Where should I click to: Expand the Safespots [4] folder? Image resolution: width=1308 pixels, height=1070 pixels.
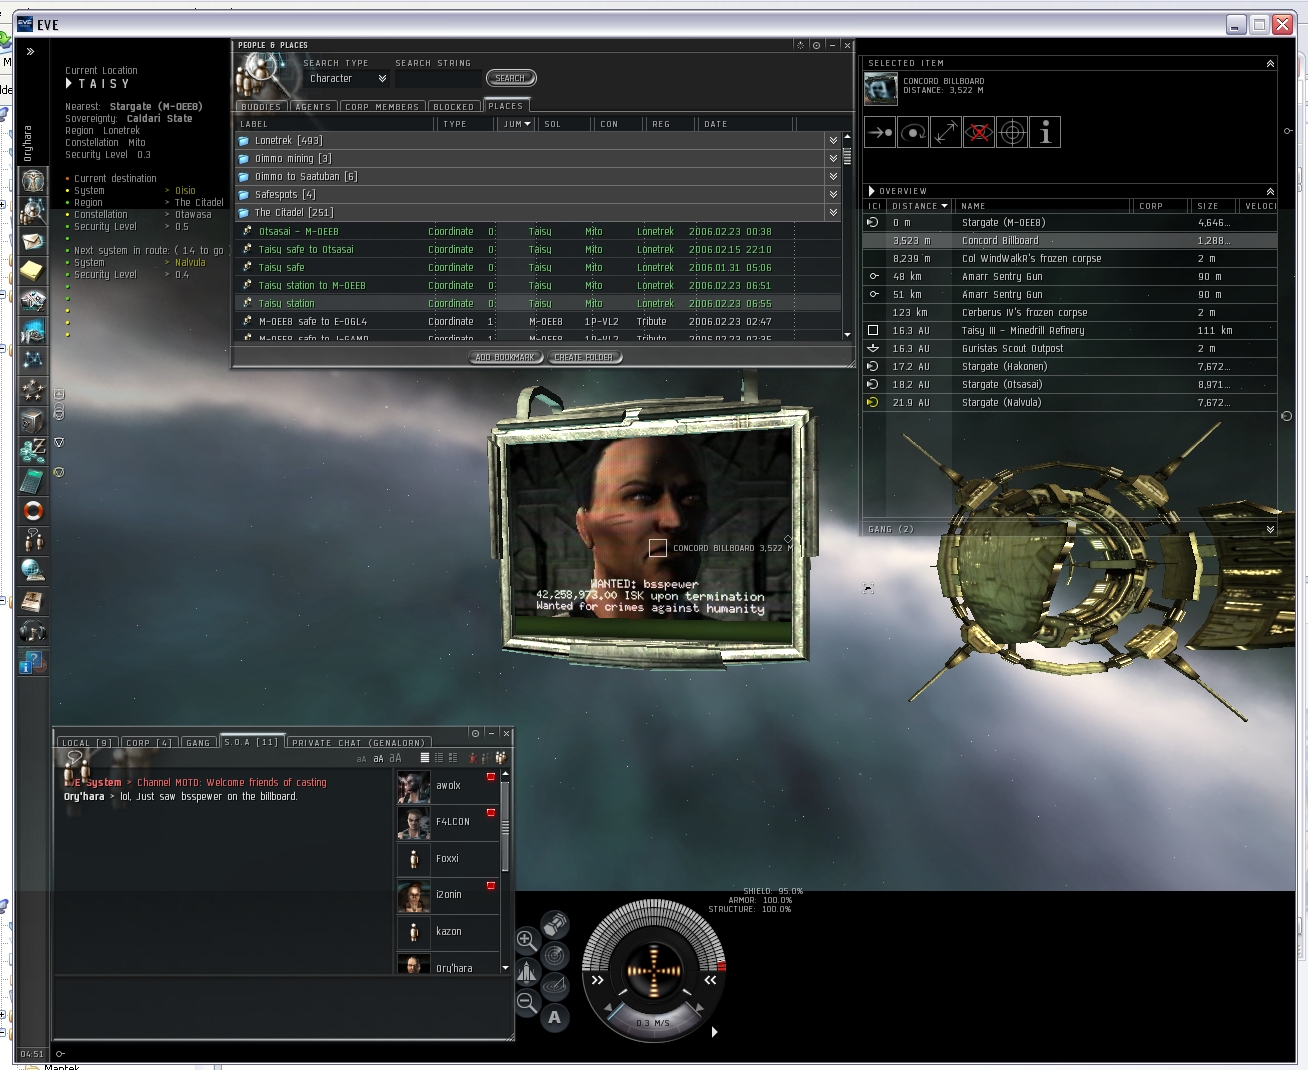[x=539, y=195]
